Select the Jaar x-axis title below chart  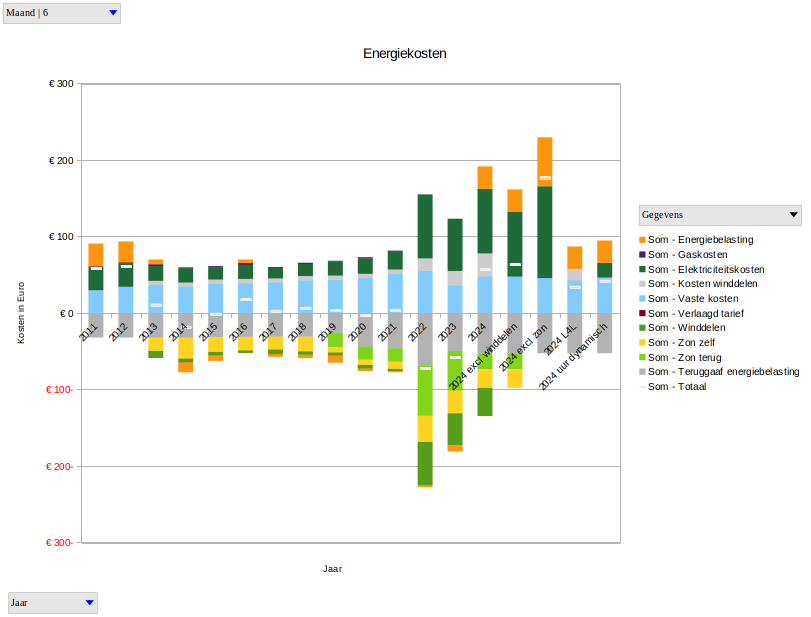[x=332, y=568]
